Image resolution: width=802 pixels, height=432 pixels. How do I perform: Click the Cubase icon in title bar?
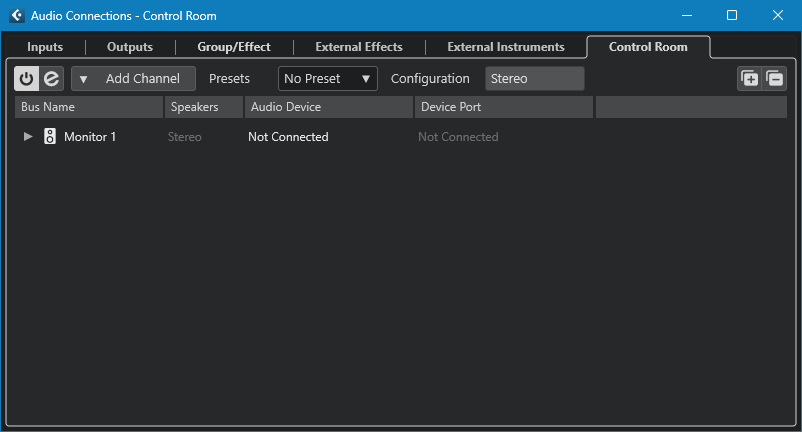[x=16, y=16]
